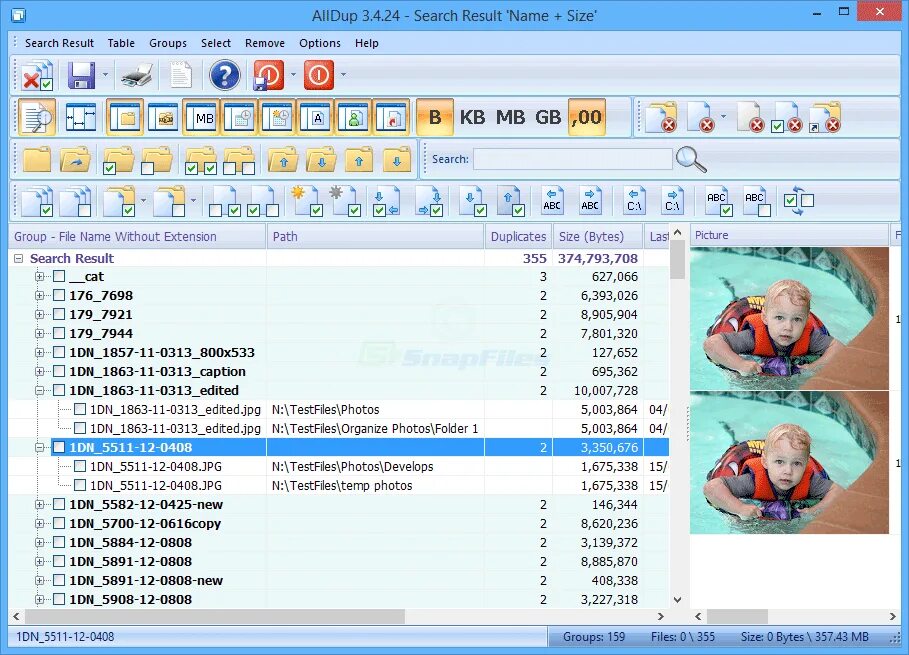Click the C:\ path icon with the left arrow
The width and height of the screenshot is (909, 655).
coord(634,201)
